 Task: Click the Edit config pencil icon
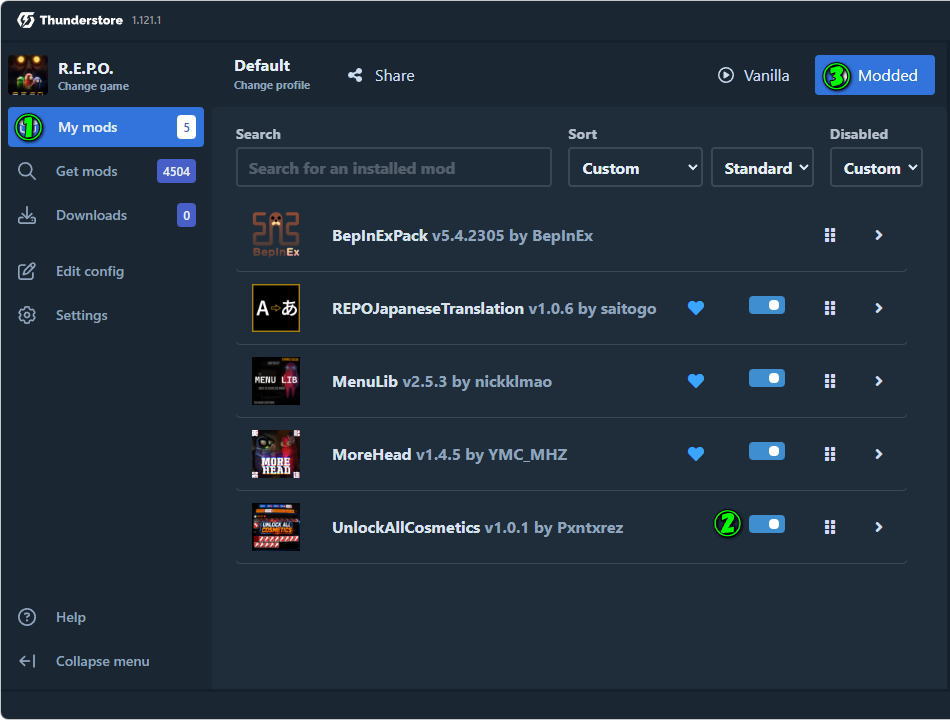[x=27, y=272]
